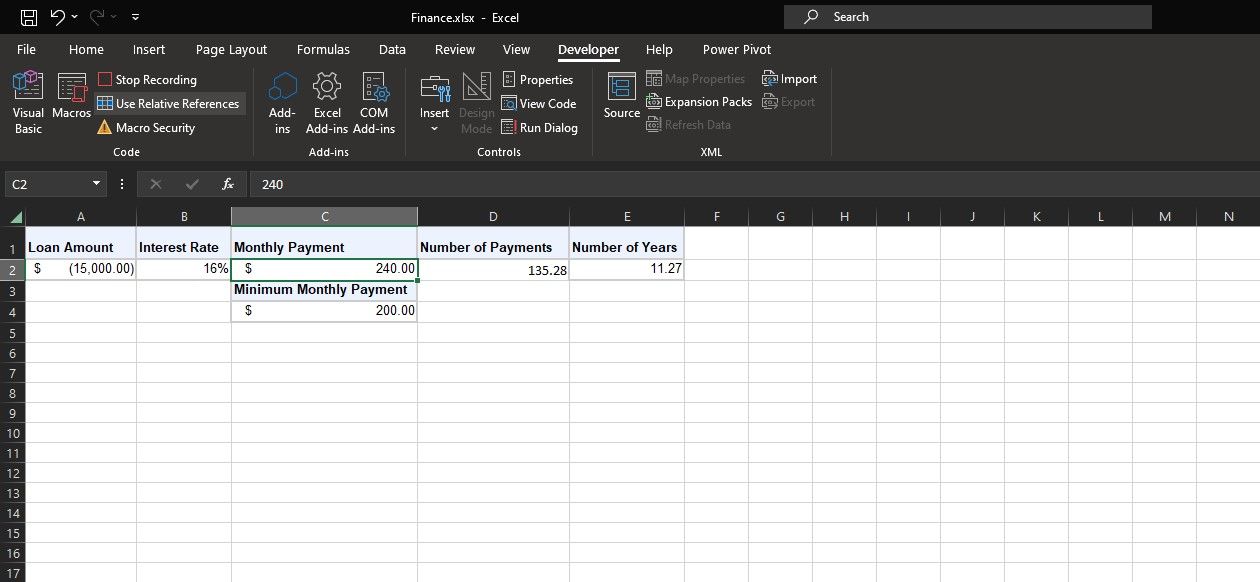
Task: Toggle Use Relative References
Action: click(x=169, y=103)
